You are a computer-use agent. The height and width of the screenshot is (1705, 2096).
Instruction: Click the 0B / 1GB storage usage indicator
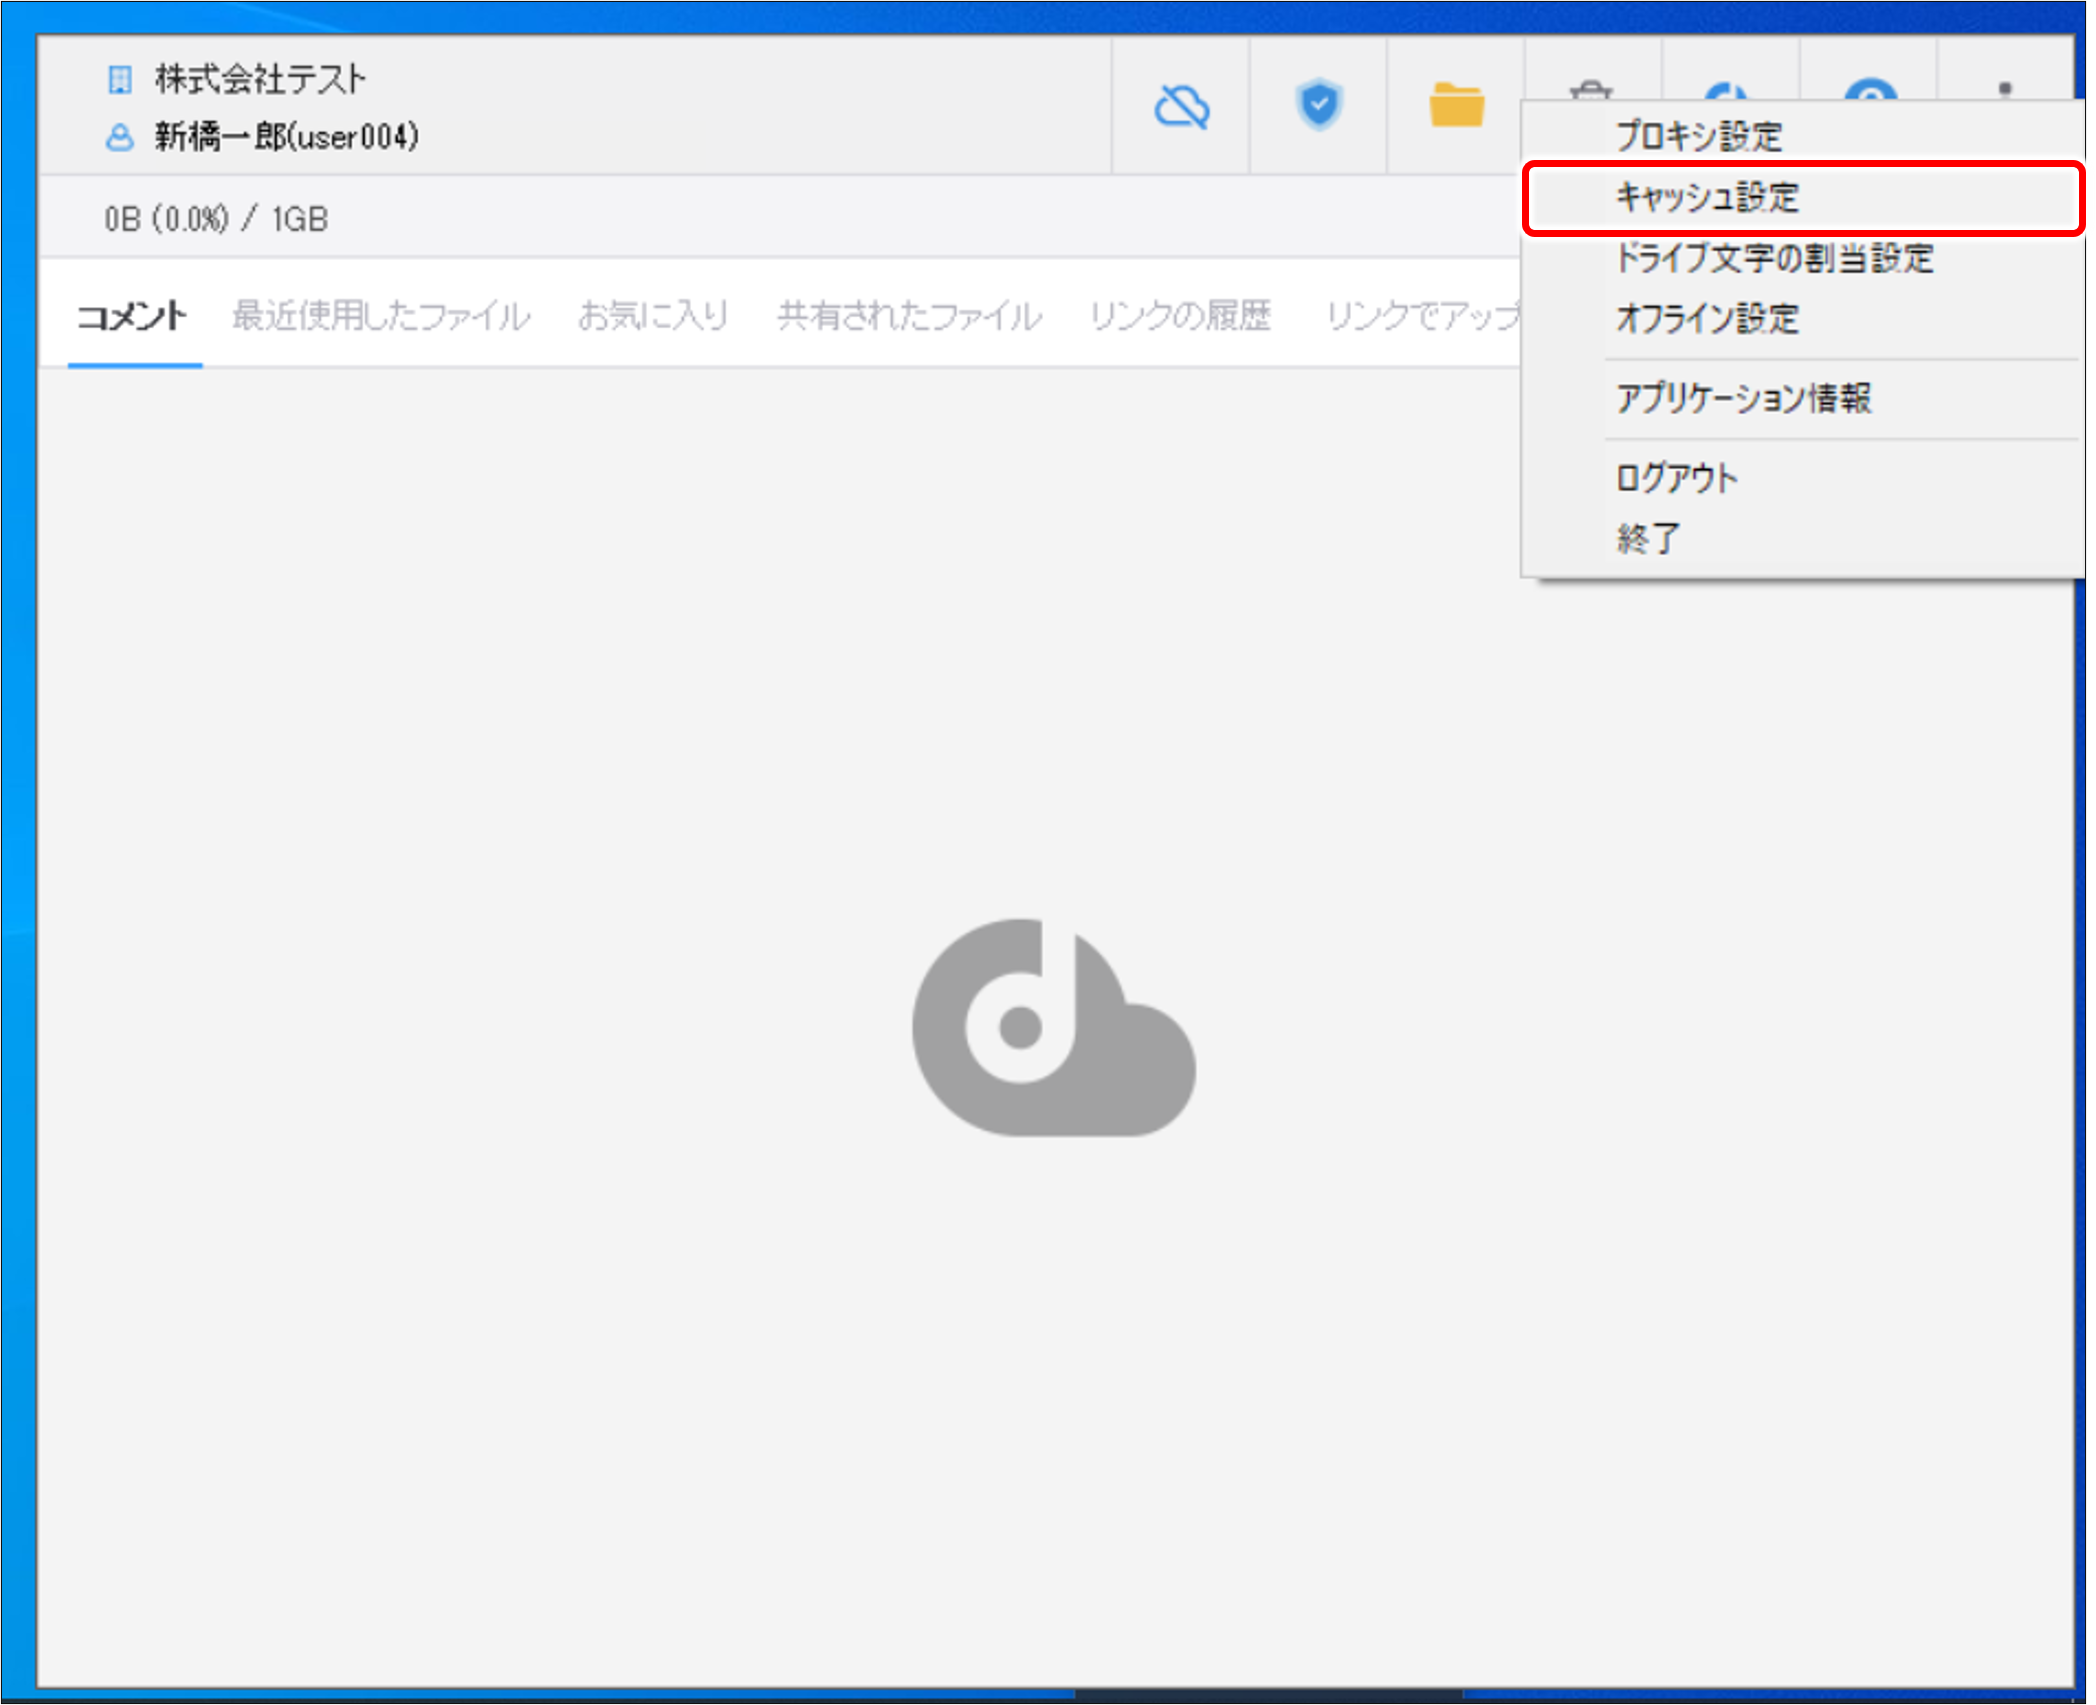coord(216,218)
